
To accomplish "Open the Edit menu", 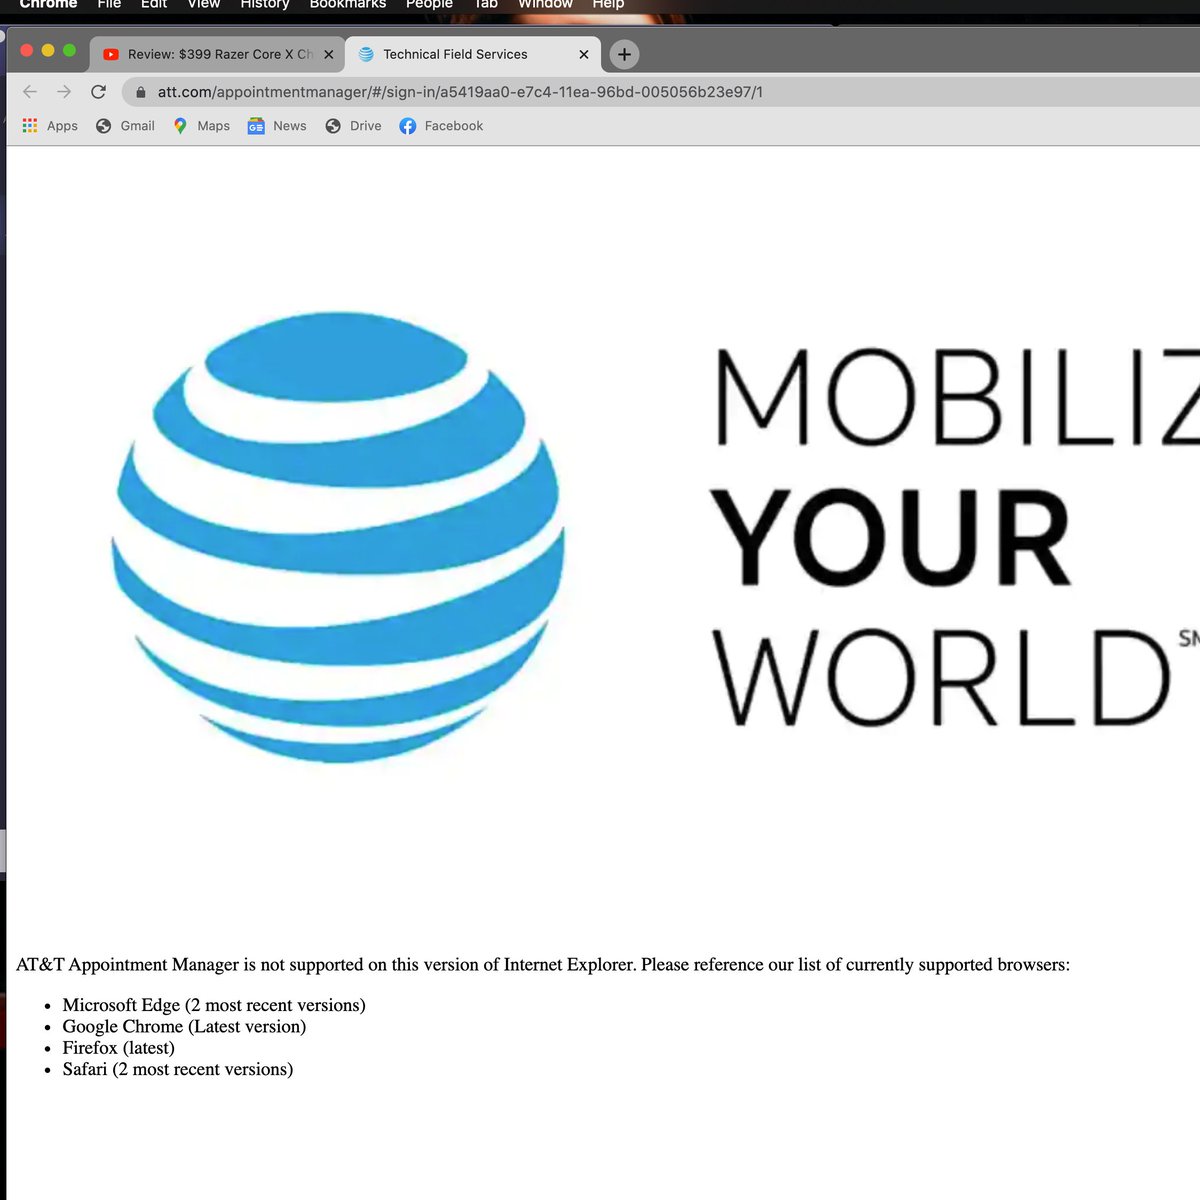I will pos(154,4).
